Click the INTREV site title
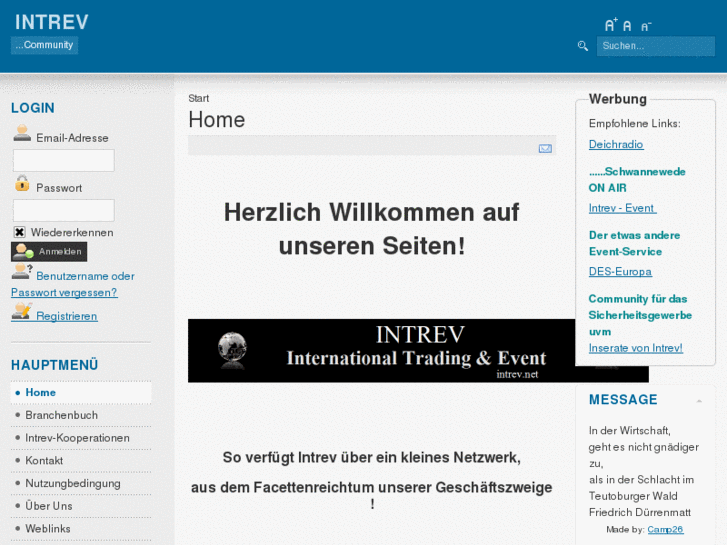Viewport: 727px width, 545px height. tap(51, 22)
